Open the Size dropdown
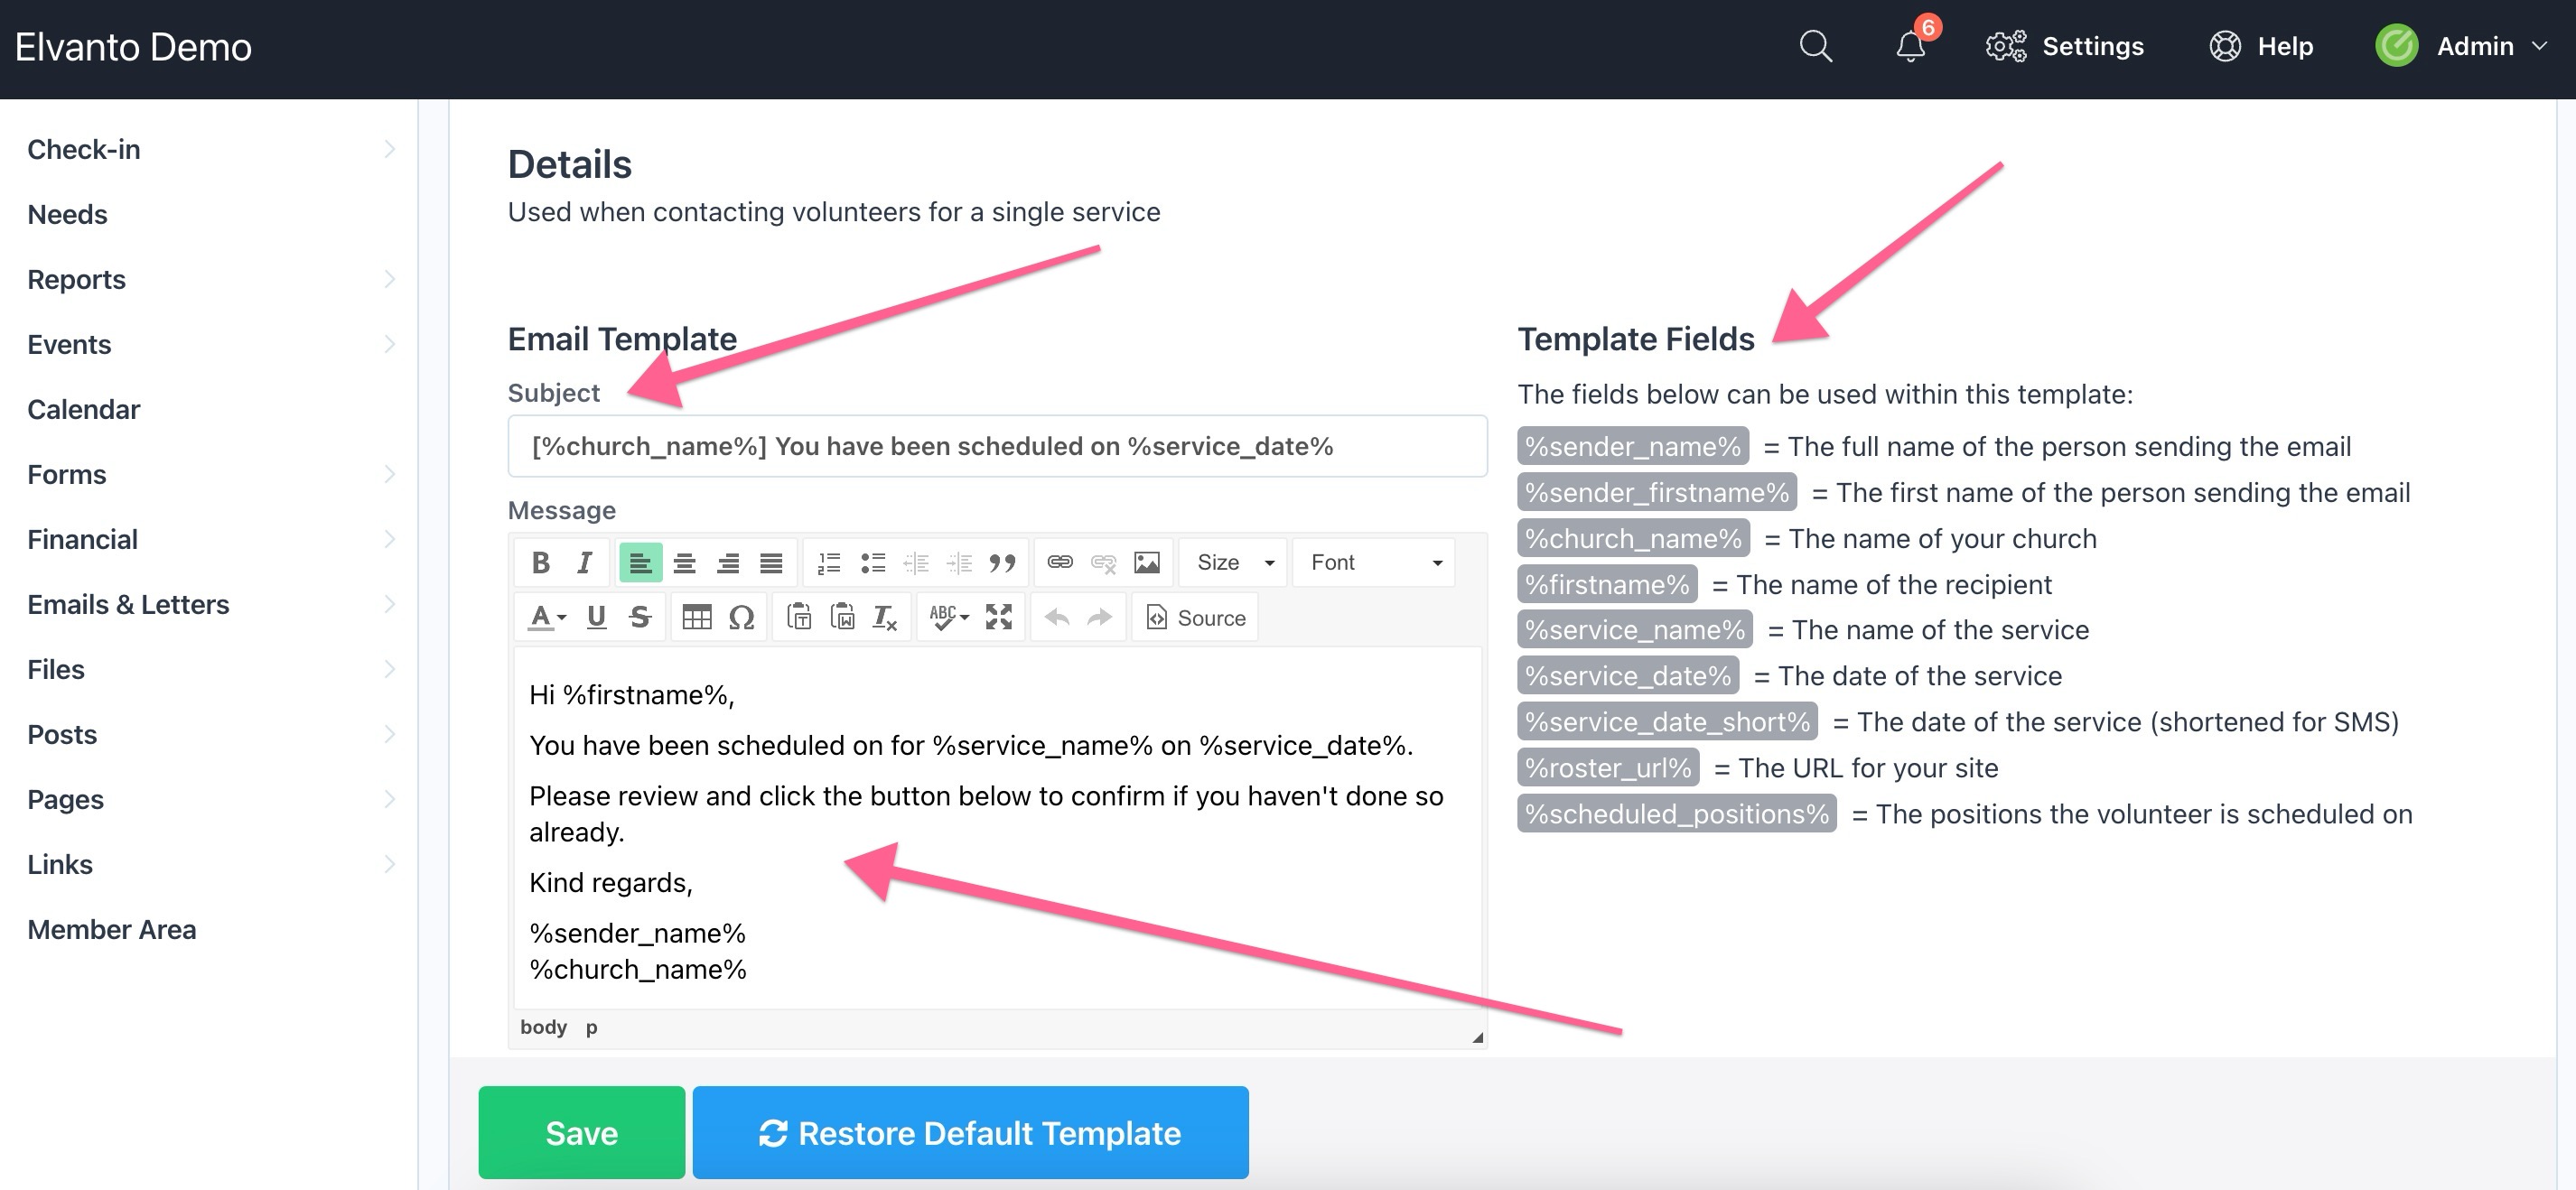2576x1190 pixels. [1234, 562]
